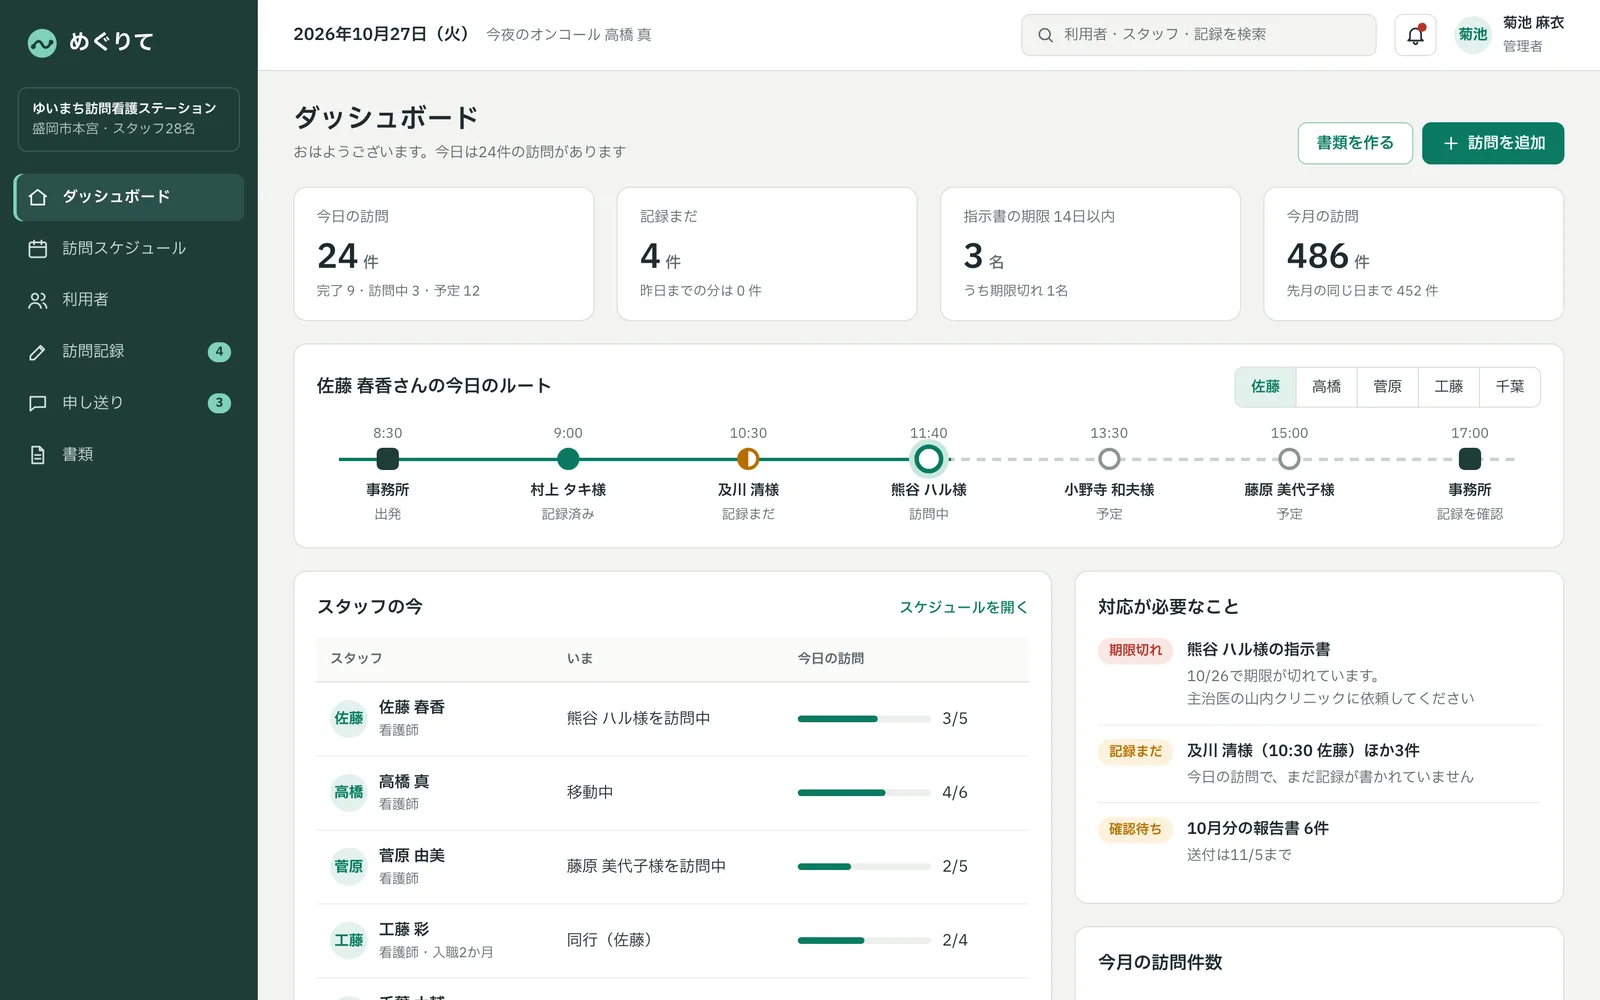Open notifications with the bell icon
The width and height of the screenshot is (1600, 1000).
(1415, 35)
